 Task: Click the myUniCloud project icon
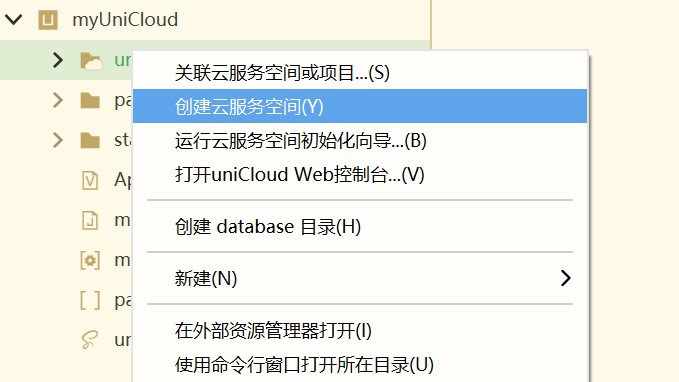tap(48, 20)
